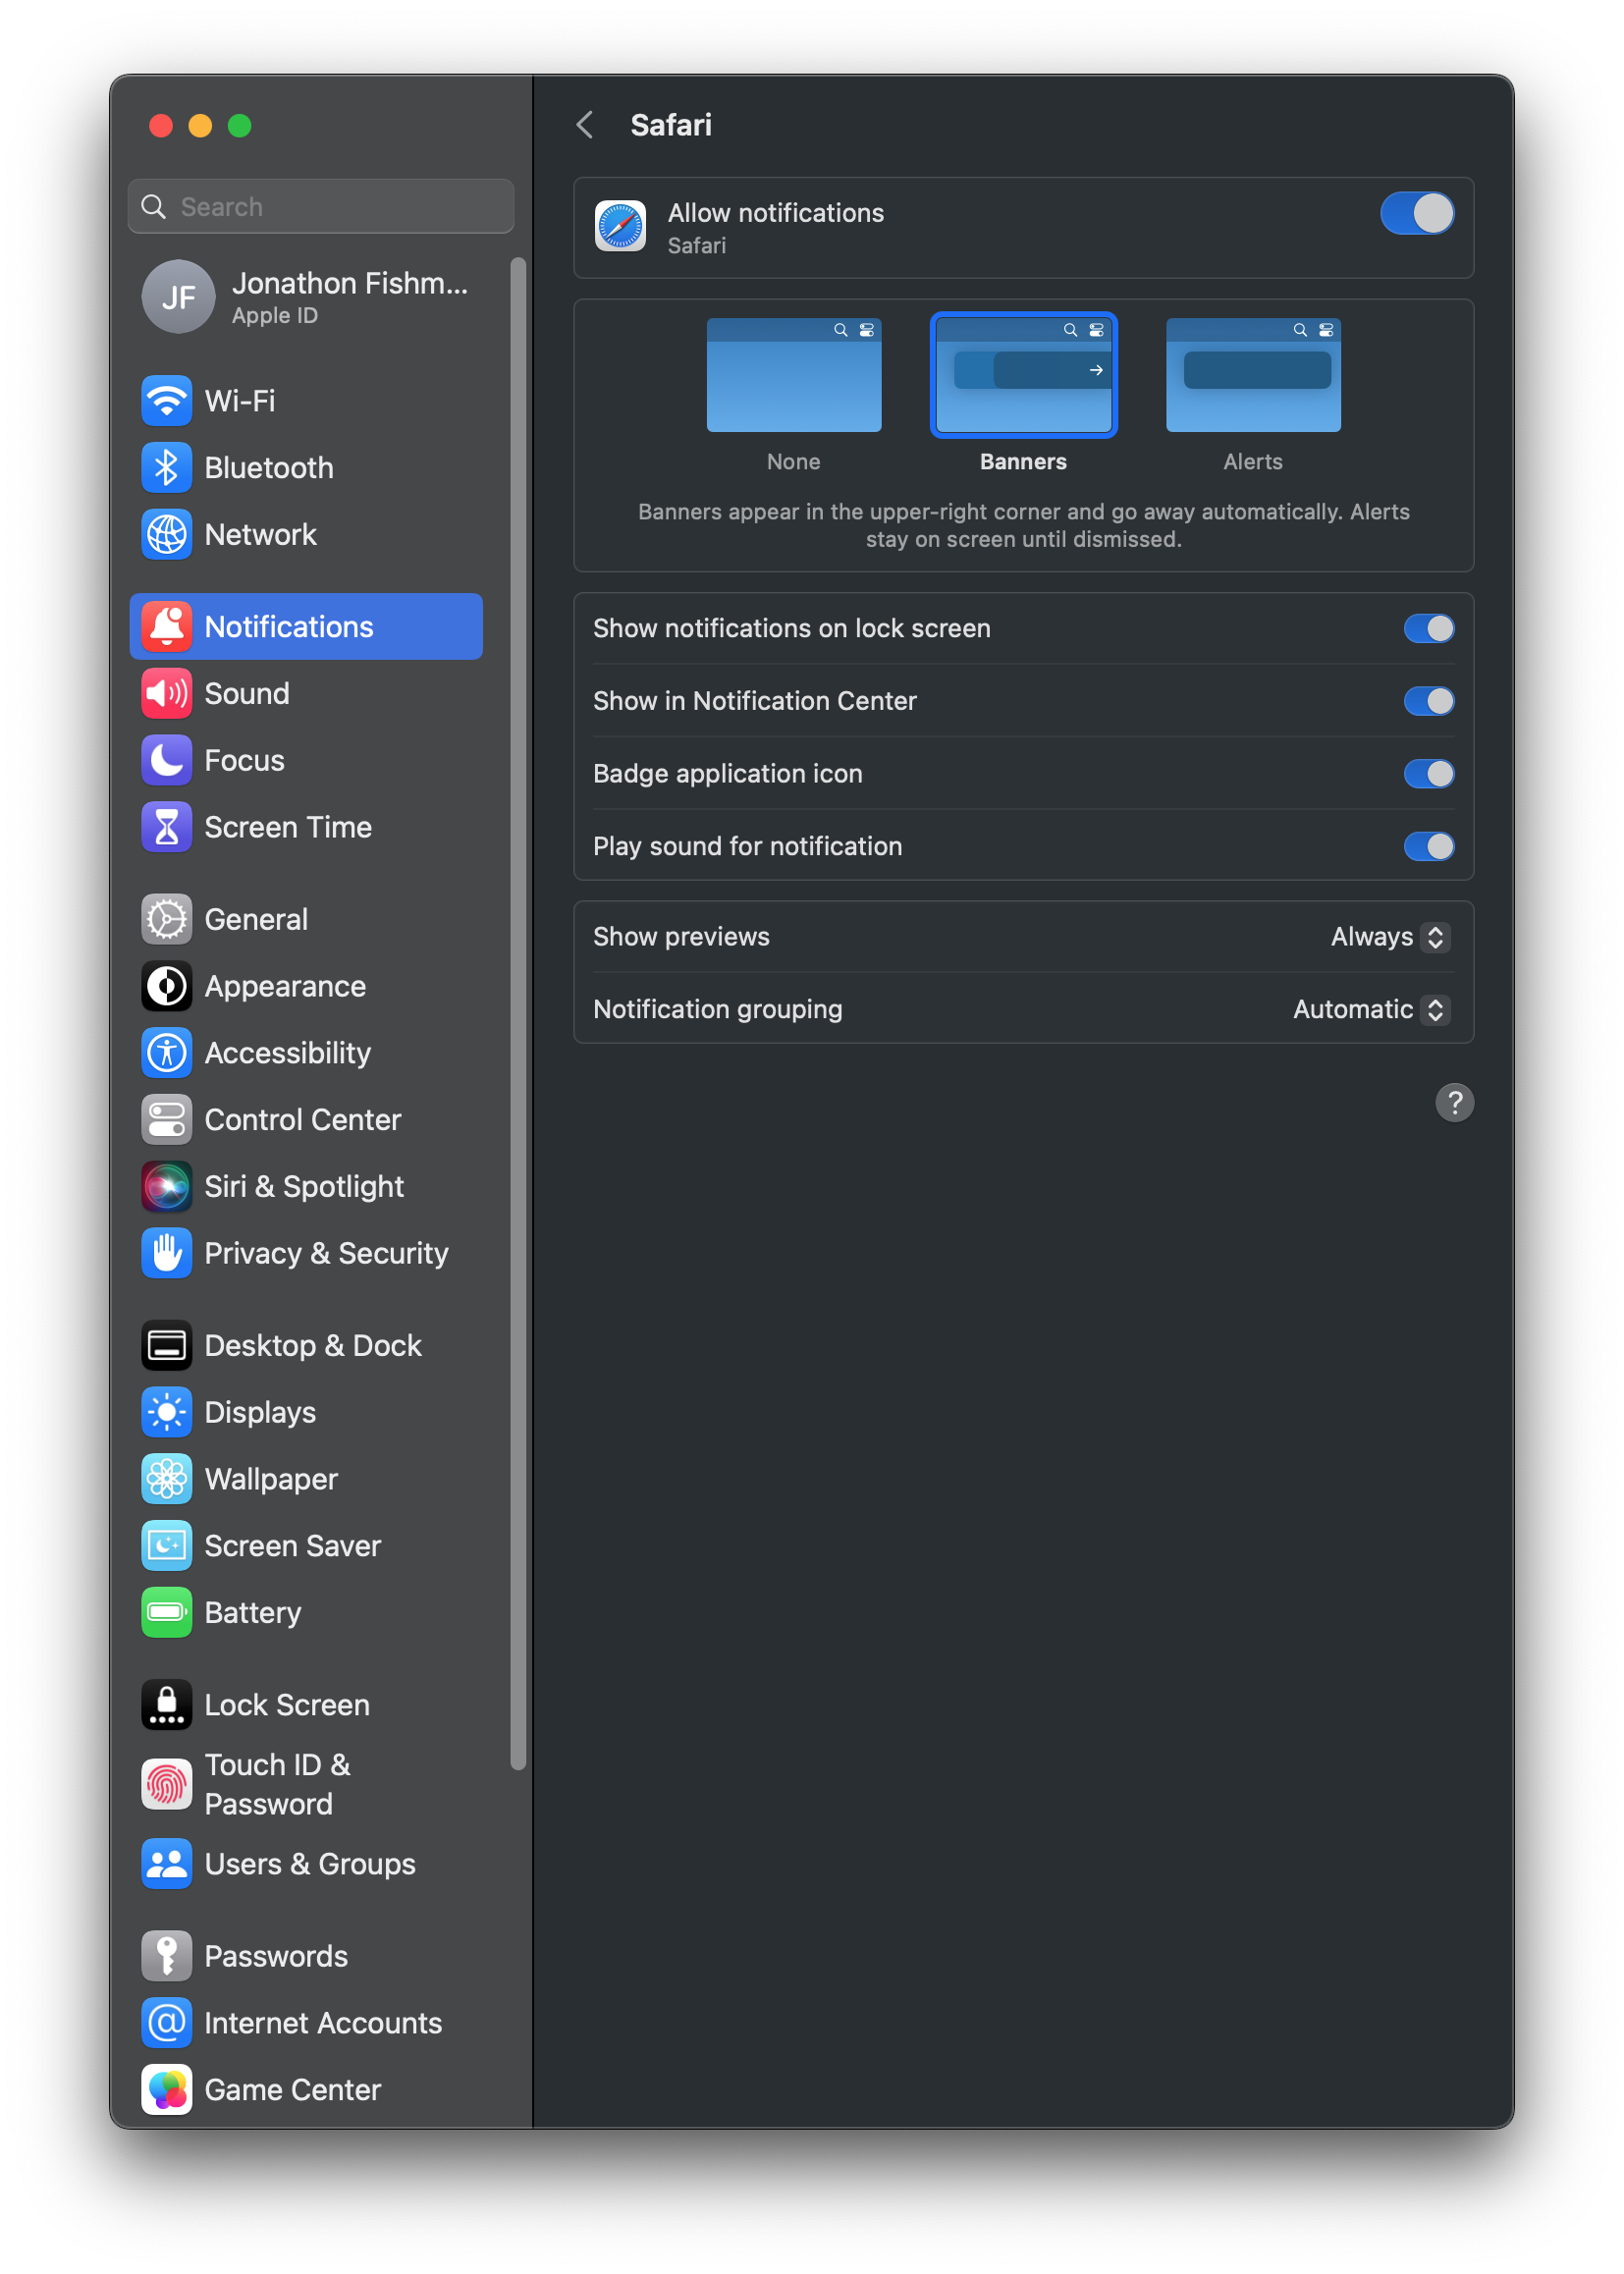
Task: Click the Notifications bell icon
Action: (166, 627)
